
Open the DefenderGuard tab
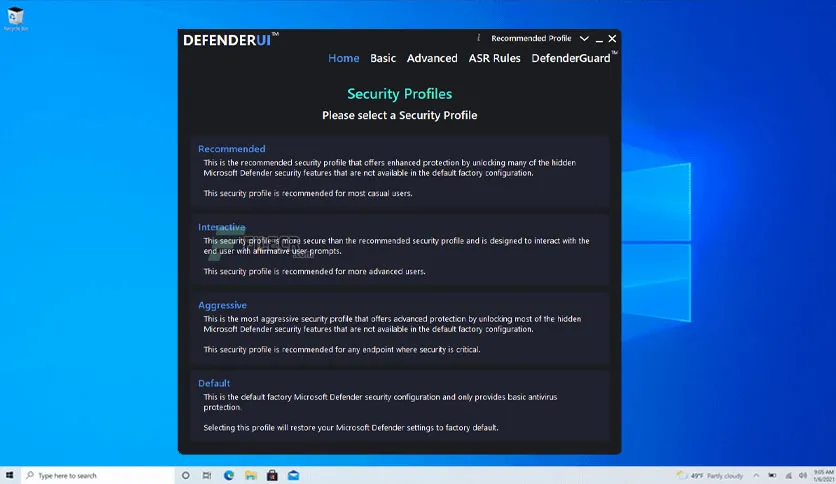pyautogui.click(x=571, y=58)
